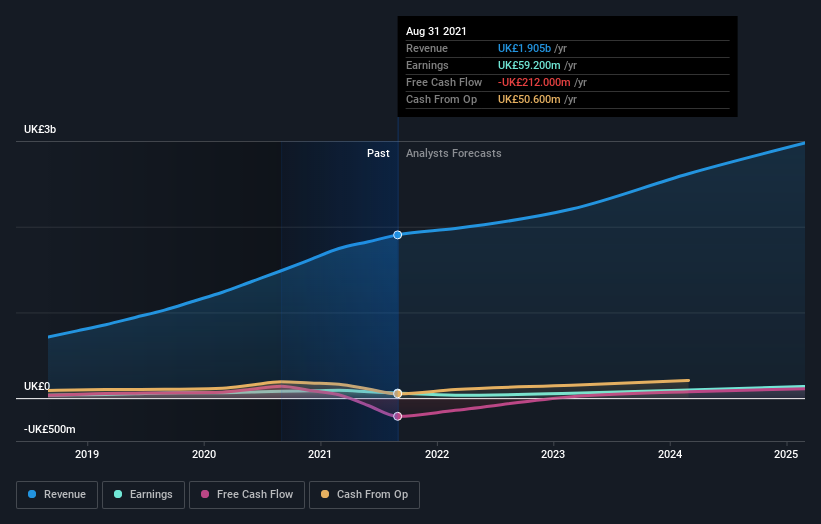
Task: Click the Aug 31 2021 tooltip date
Action: tap(436, 31)
